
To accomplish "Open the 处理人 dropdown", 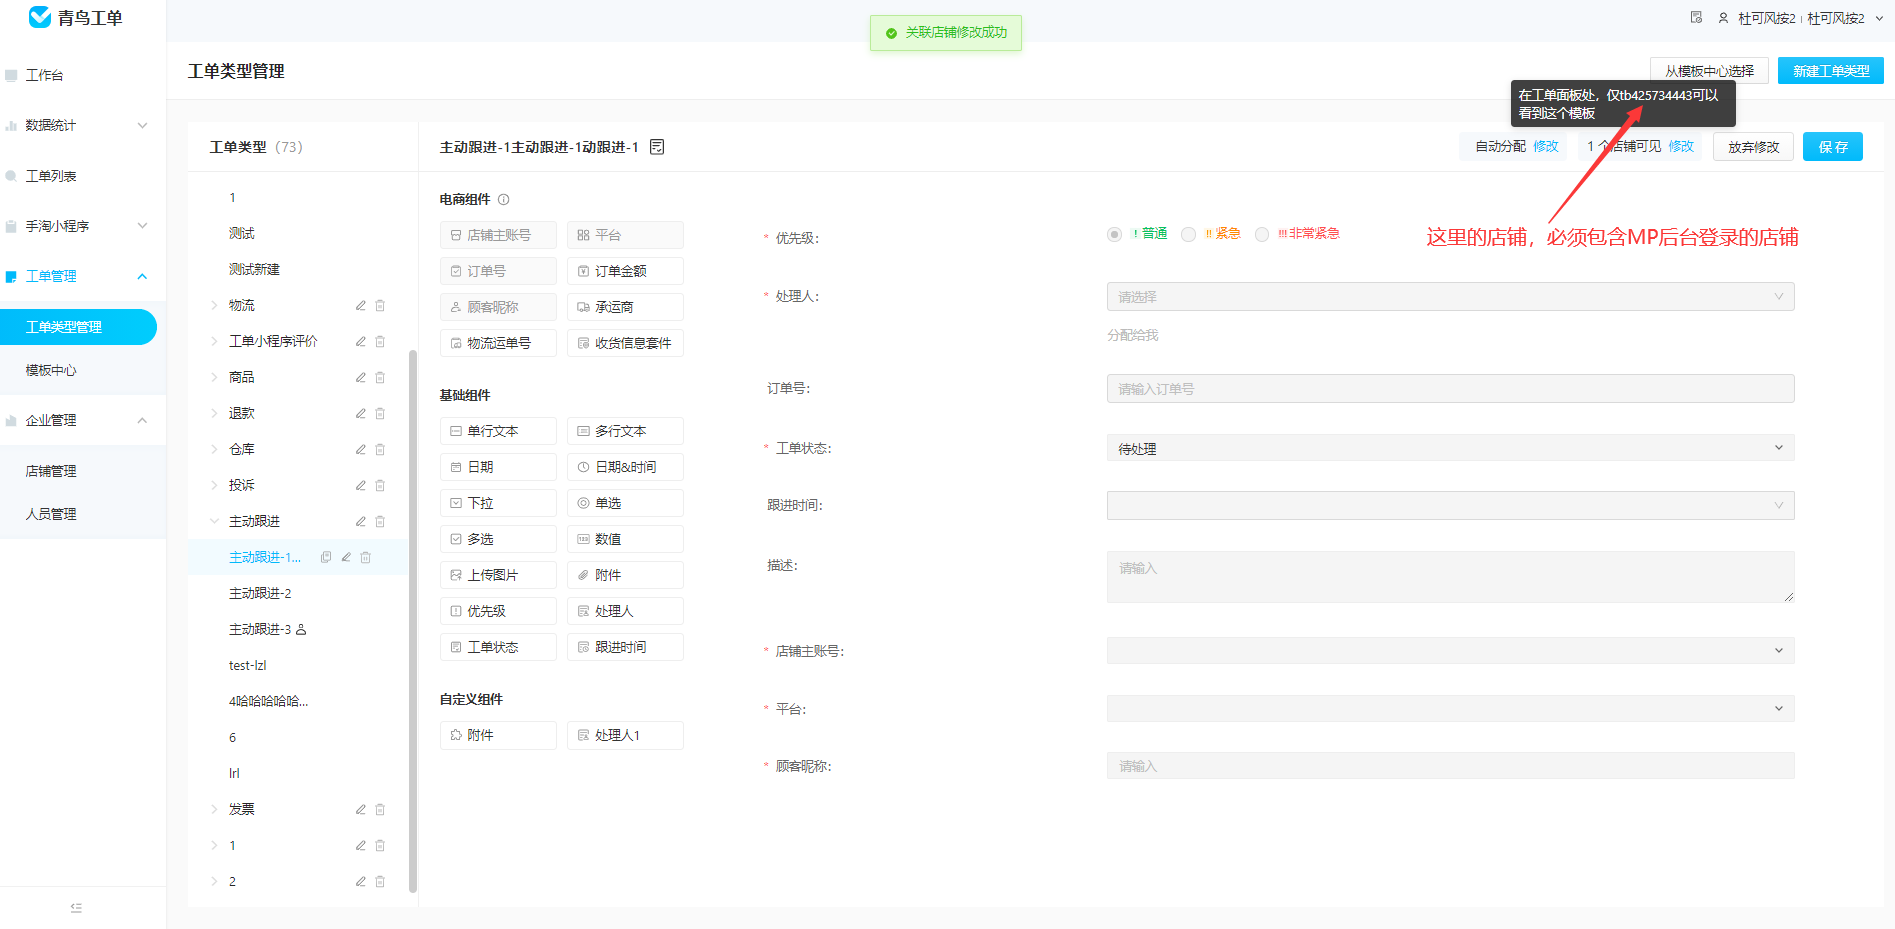I will (1450, 297).
